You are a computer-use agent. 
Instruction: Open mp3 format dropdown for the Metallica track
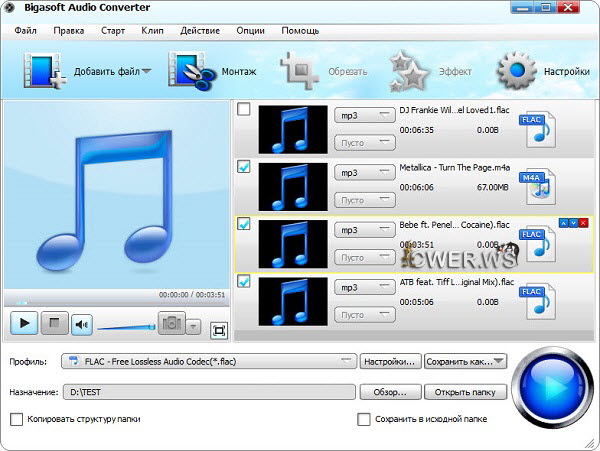(365, 173)
